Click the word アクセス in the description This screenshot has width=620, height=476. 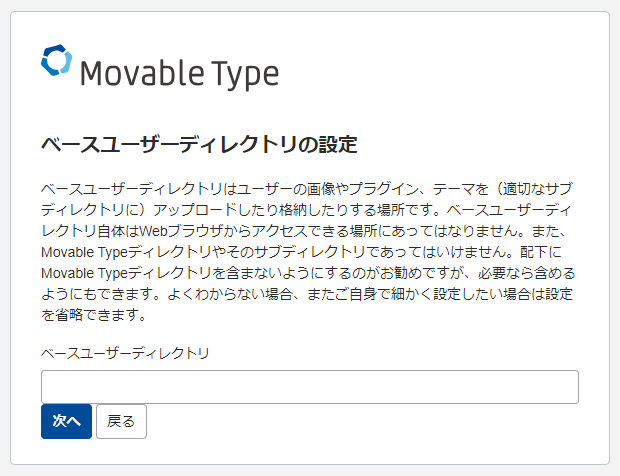pyautogui.click(x=279, y=231)
